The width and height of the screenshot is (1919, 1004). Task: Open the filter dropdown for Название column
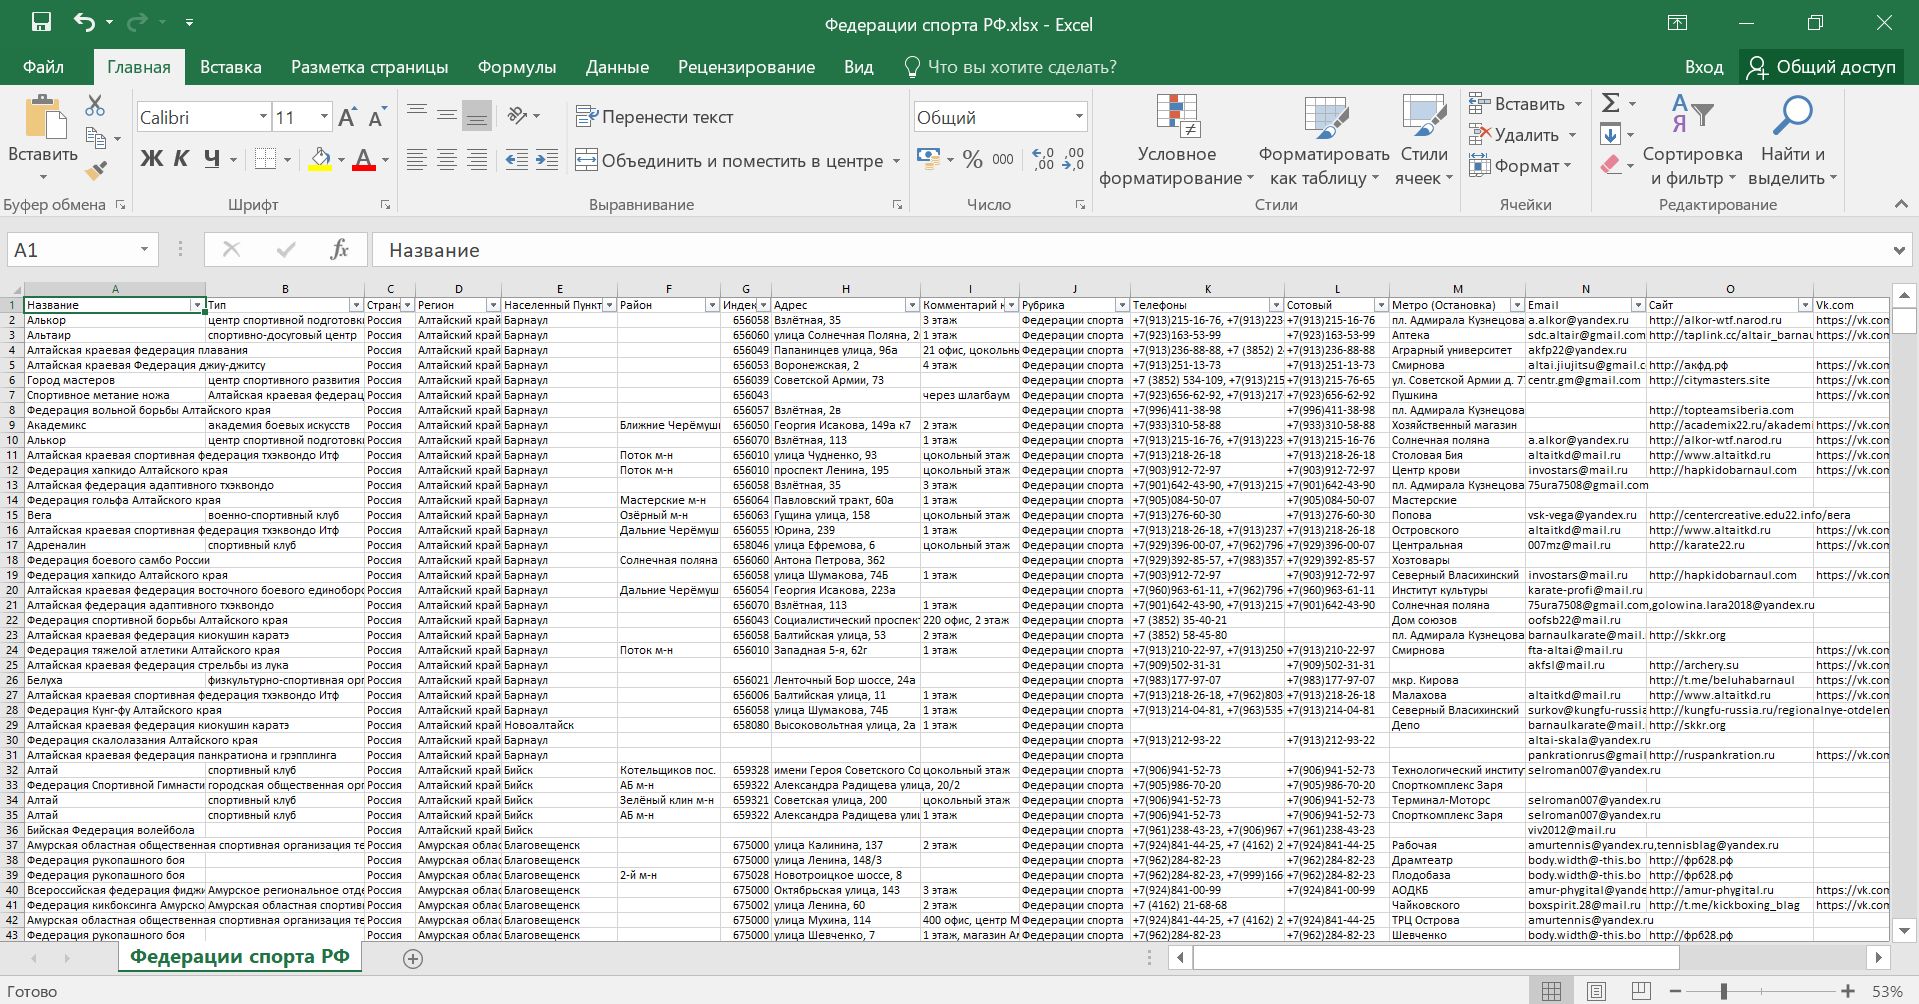pyautogui.click(x=197, y=305)
